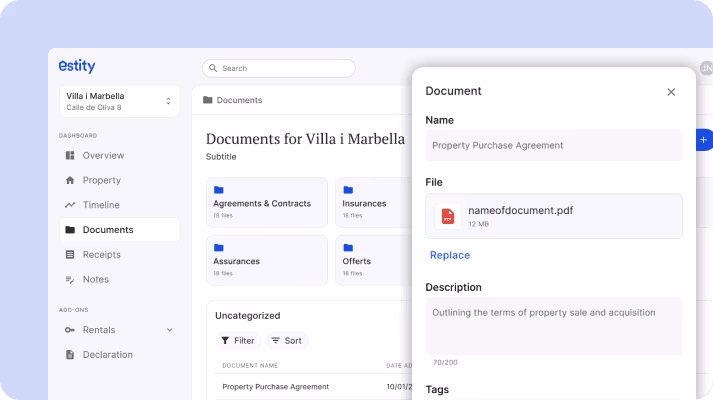The height and width of the screenshot is (400, 713).
Task: Click the blue plus add button
Action: point(704,140)
